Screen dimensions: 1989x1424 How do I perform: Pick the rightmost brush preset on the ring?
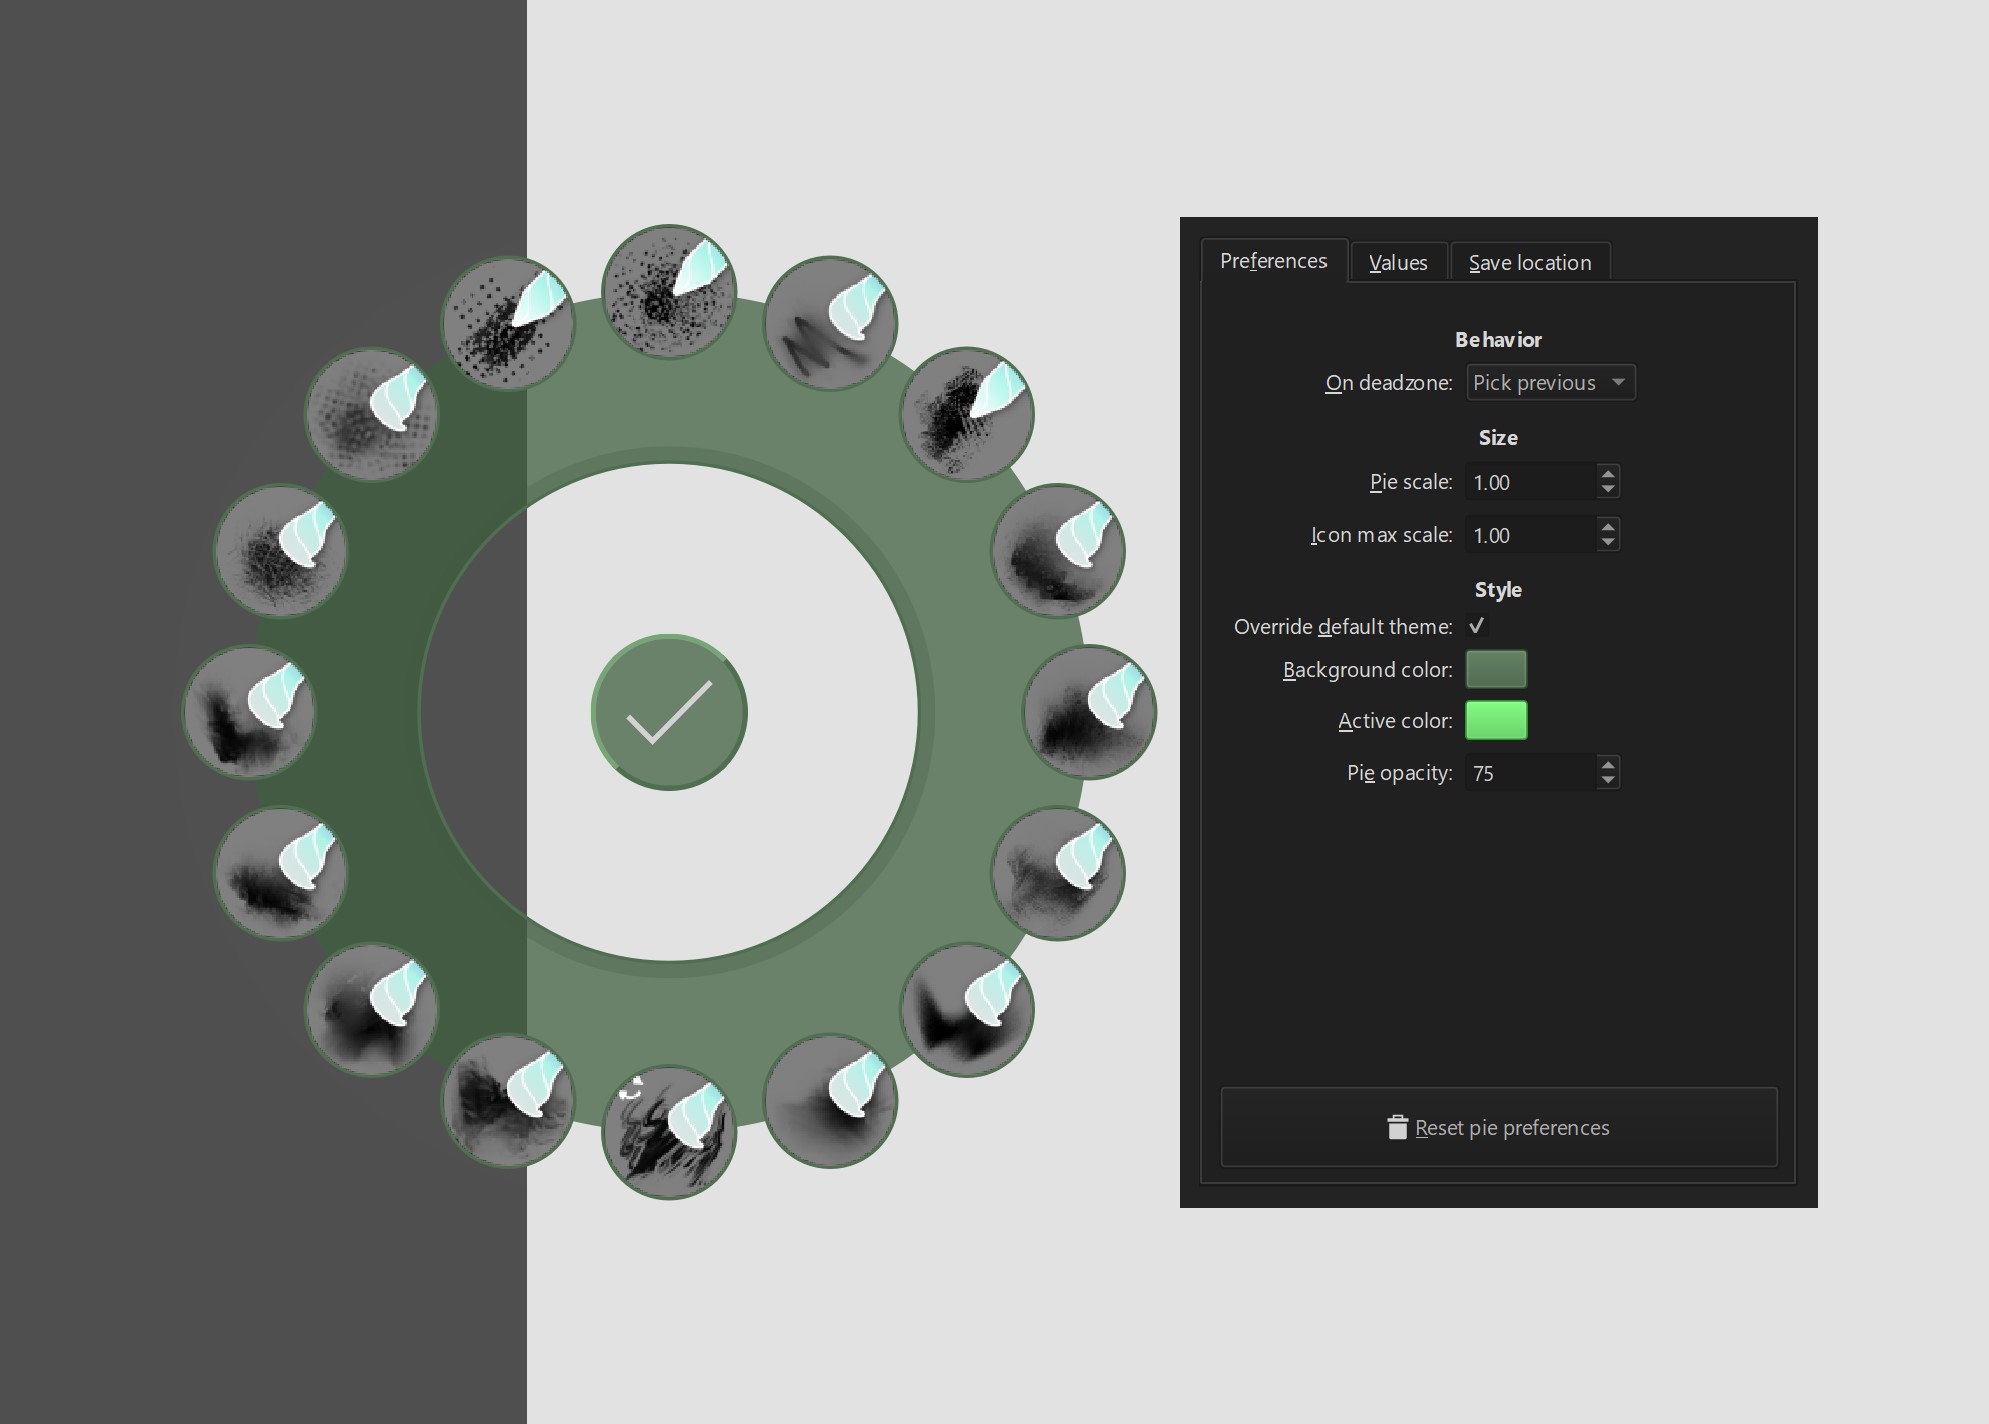coord(1090,712)
